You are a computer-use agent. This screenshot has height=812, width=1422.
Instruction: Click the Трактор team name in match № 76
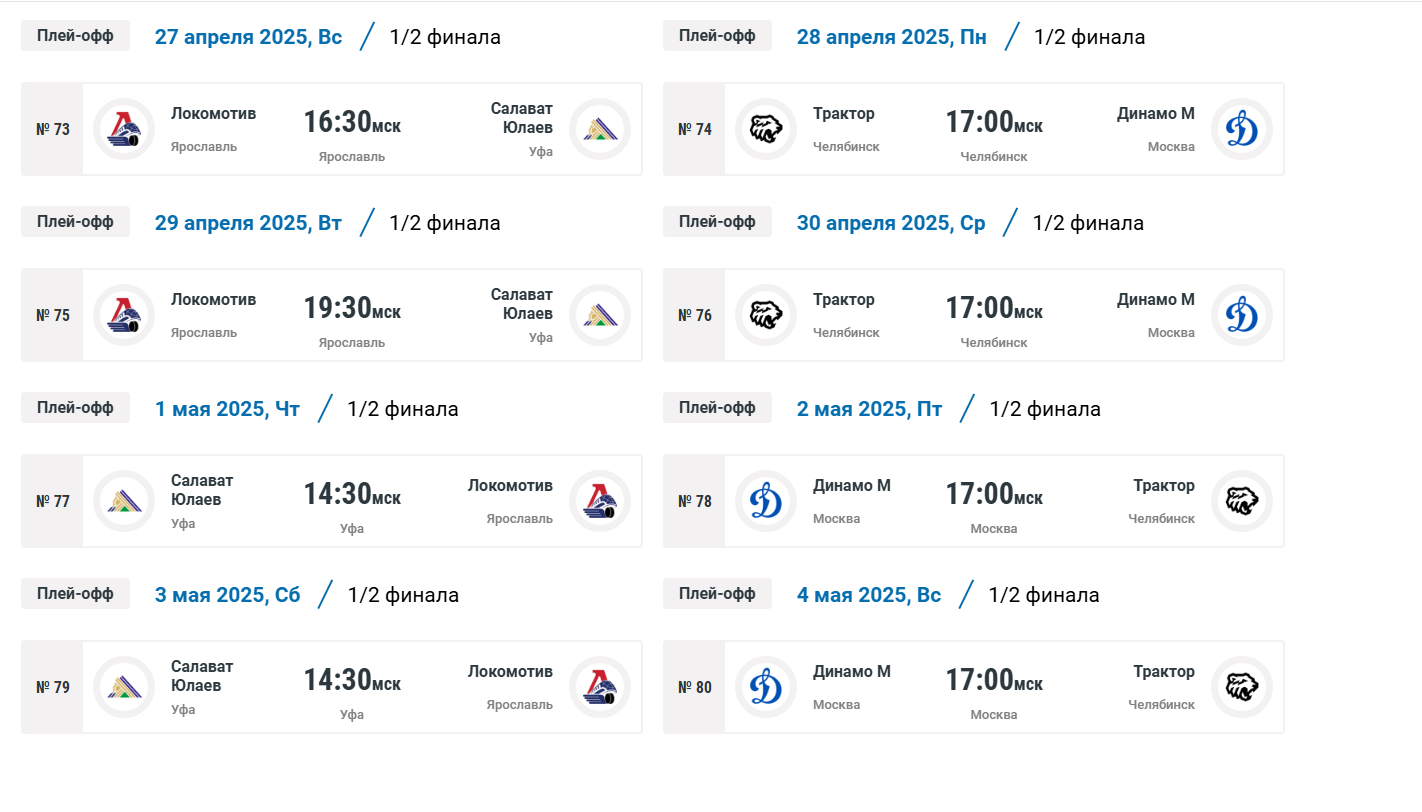pyautogui.click(x=844, y=300)
